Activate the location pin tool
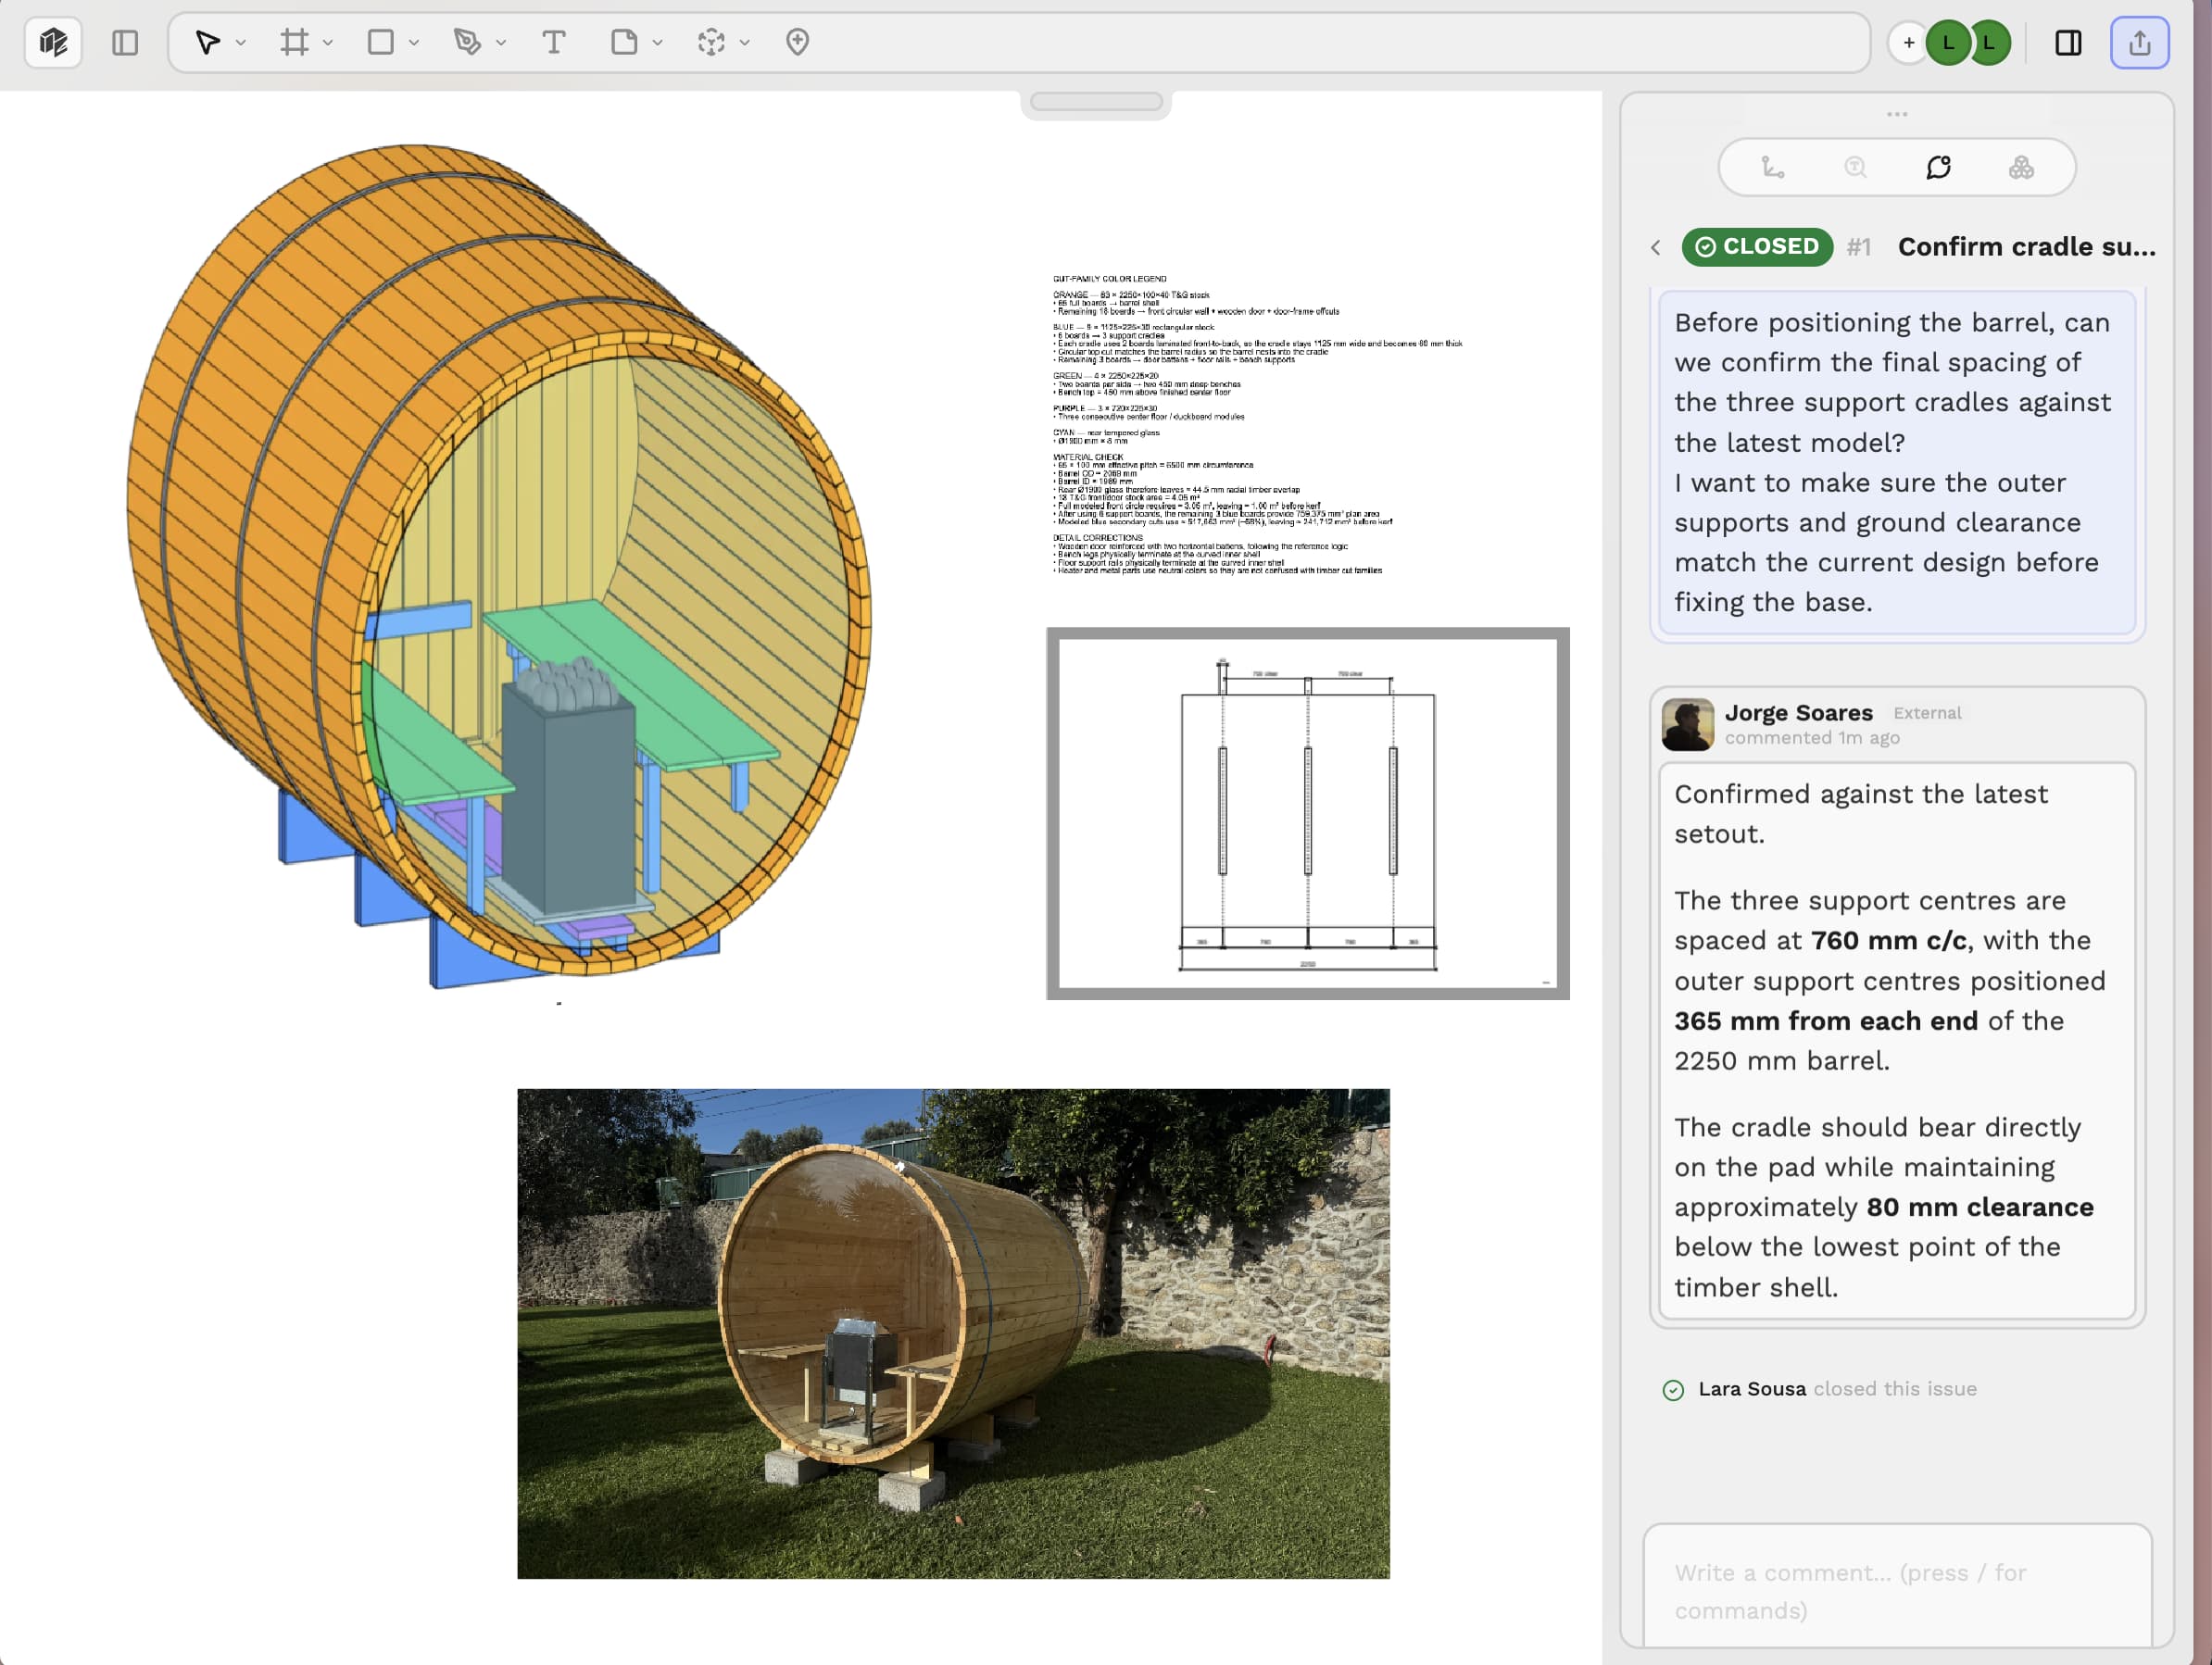The width and height of the screenshot is (2212, 1665). [x=797, y=42]
